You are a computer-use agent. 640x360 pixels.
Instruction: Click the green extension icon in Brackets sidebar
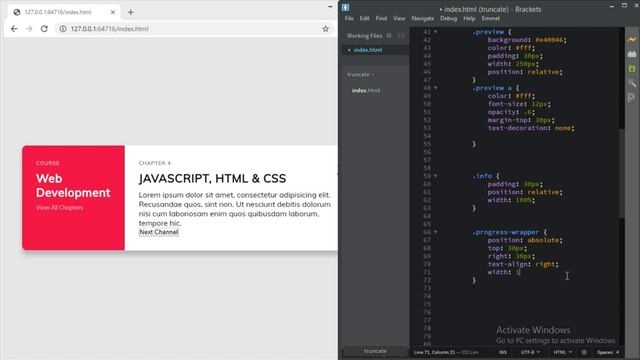[632, 69]
